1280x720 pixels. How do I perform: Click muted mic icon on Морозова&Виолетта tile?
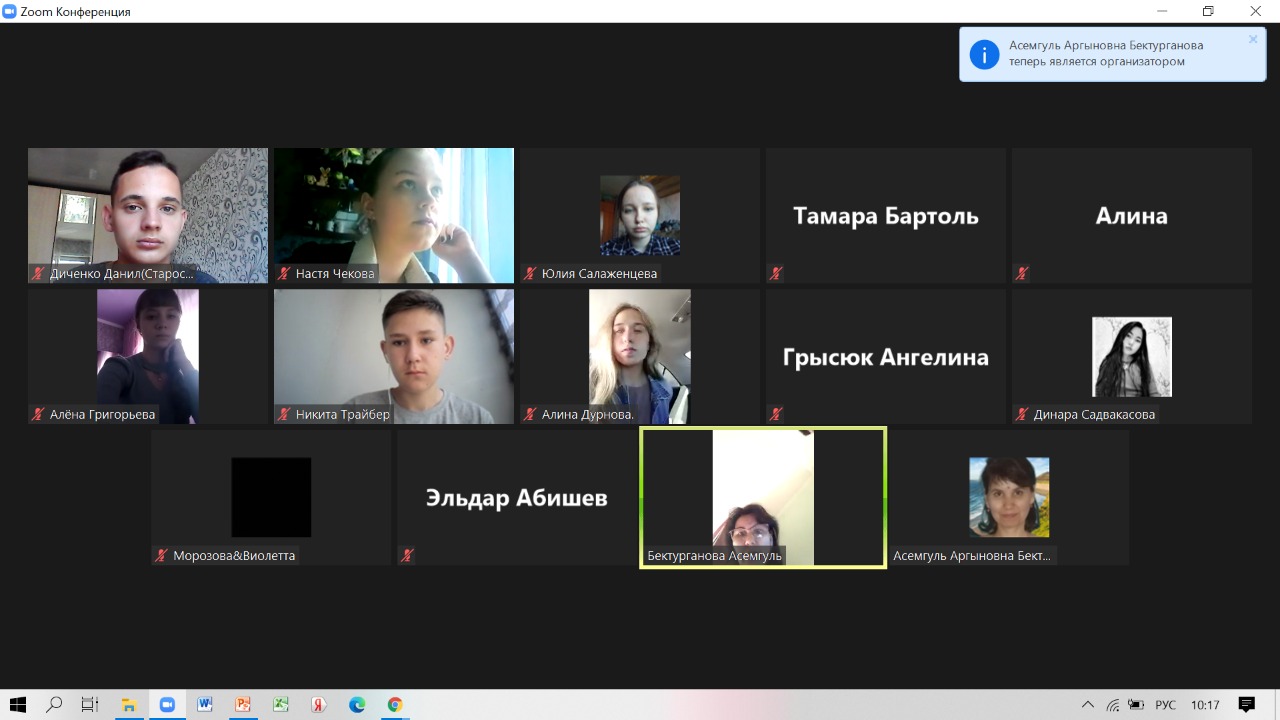pos(161,555)
